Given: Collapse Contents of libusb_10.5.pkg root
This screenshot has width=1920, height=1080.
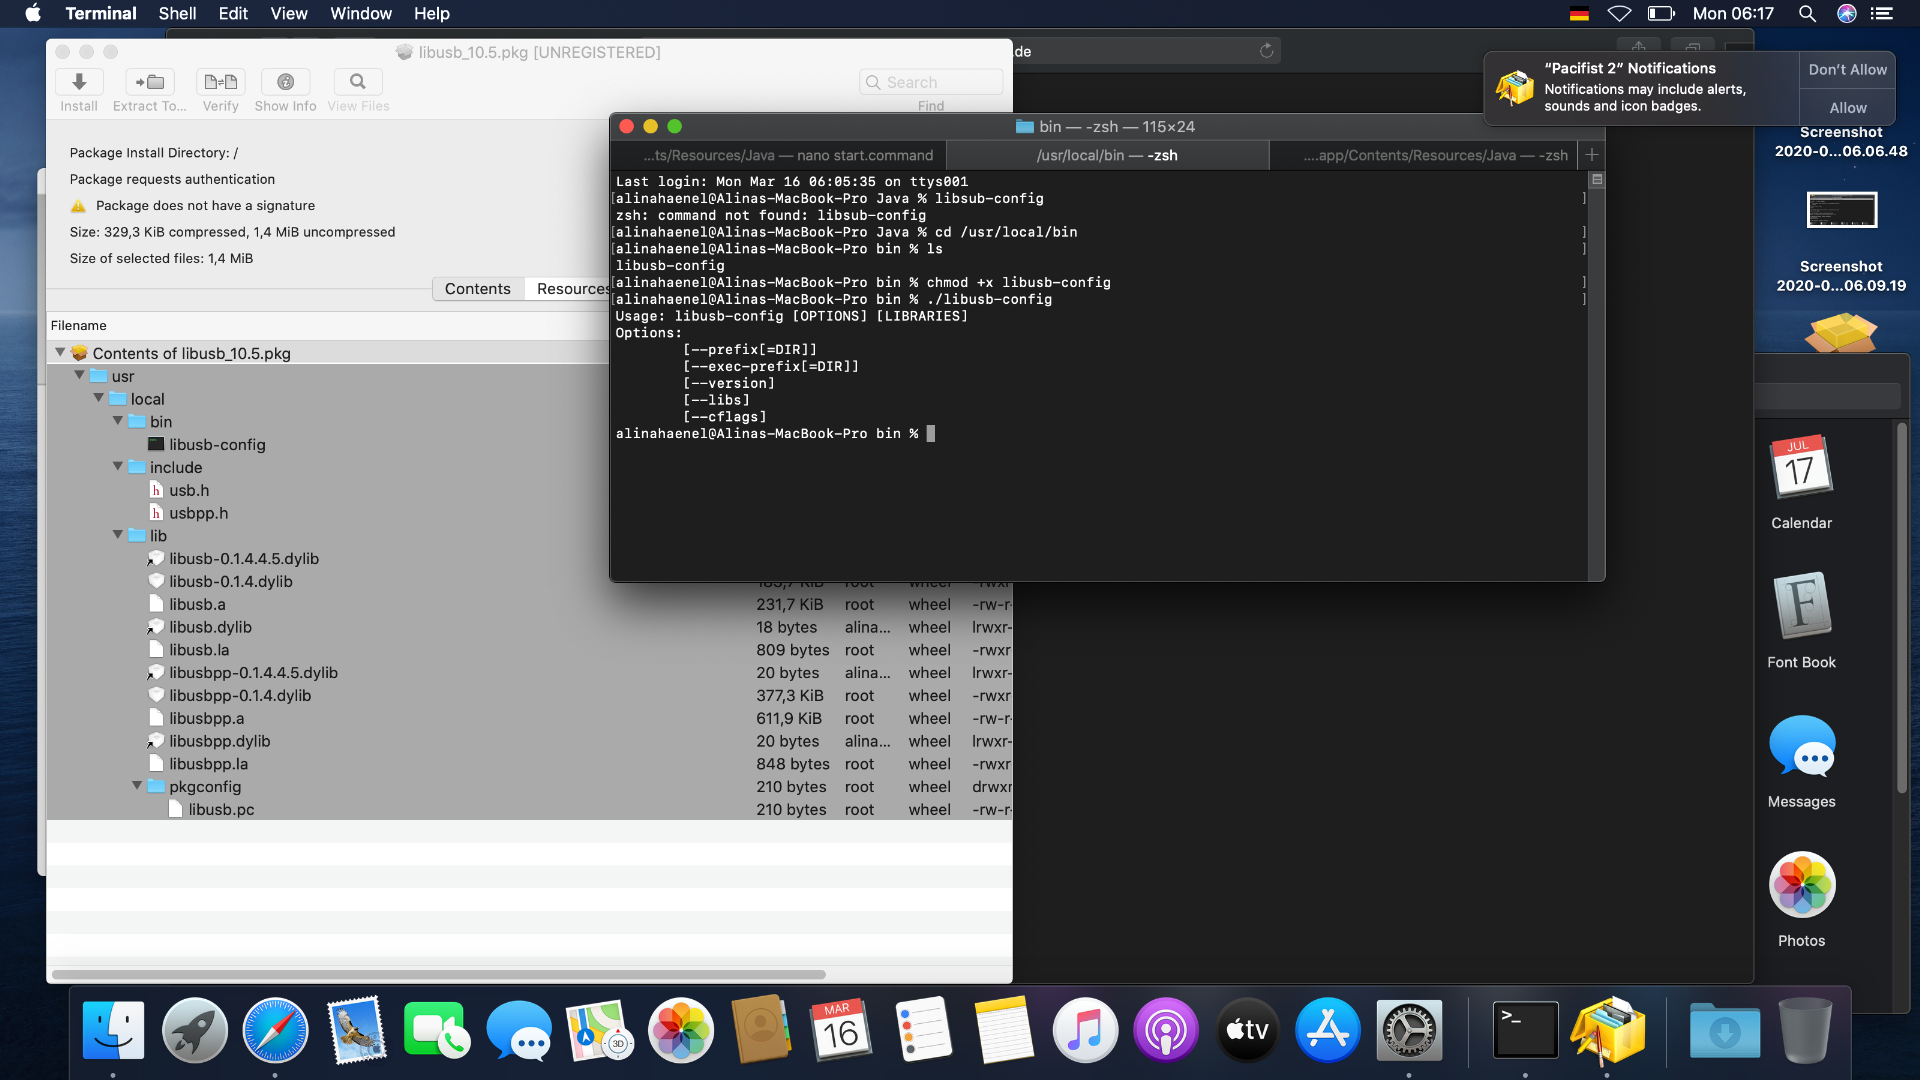Looking at the screenshot, I should click(60, 352).
